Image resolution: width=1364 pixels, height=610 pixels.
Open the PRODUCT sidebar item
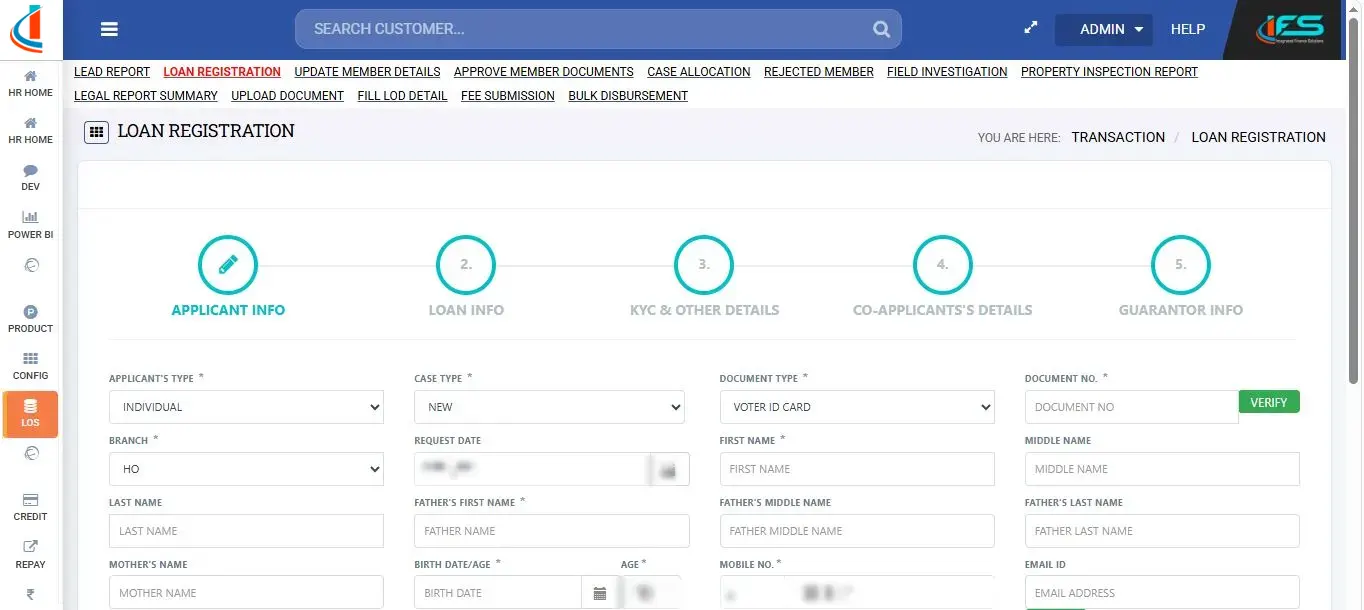pos(30,319)
